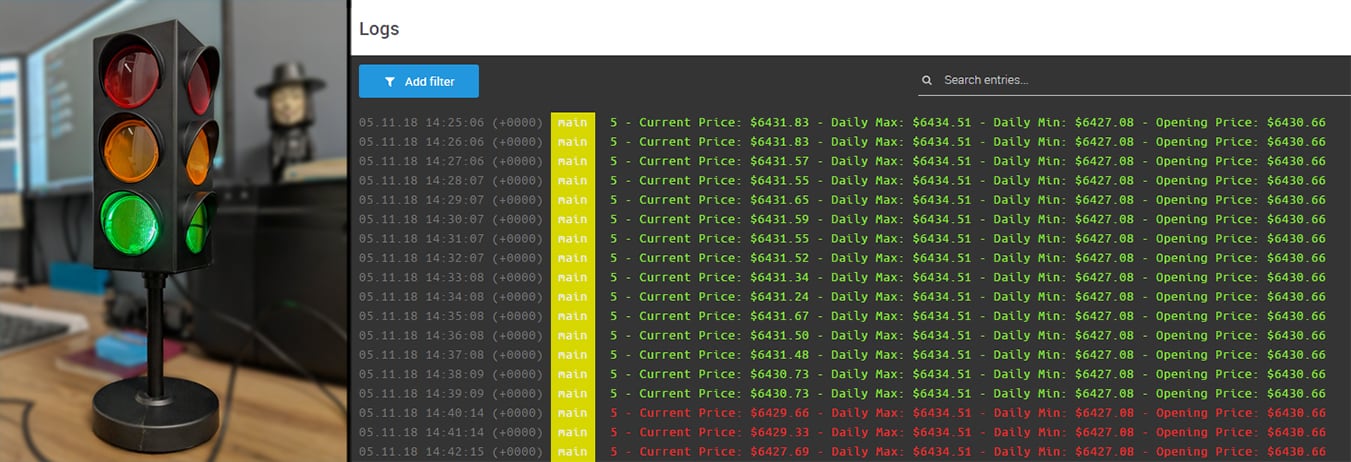Open the log entry showing Current Price $6427.69
The image size is (1351, 462).
pyautogui.click(x=967, y=451)
